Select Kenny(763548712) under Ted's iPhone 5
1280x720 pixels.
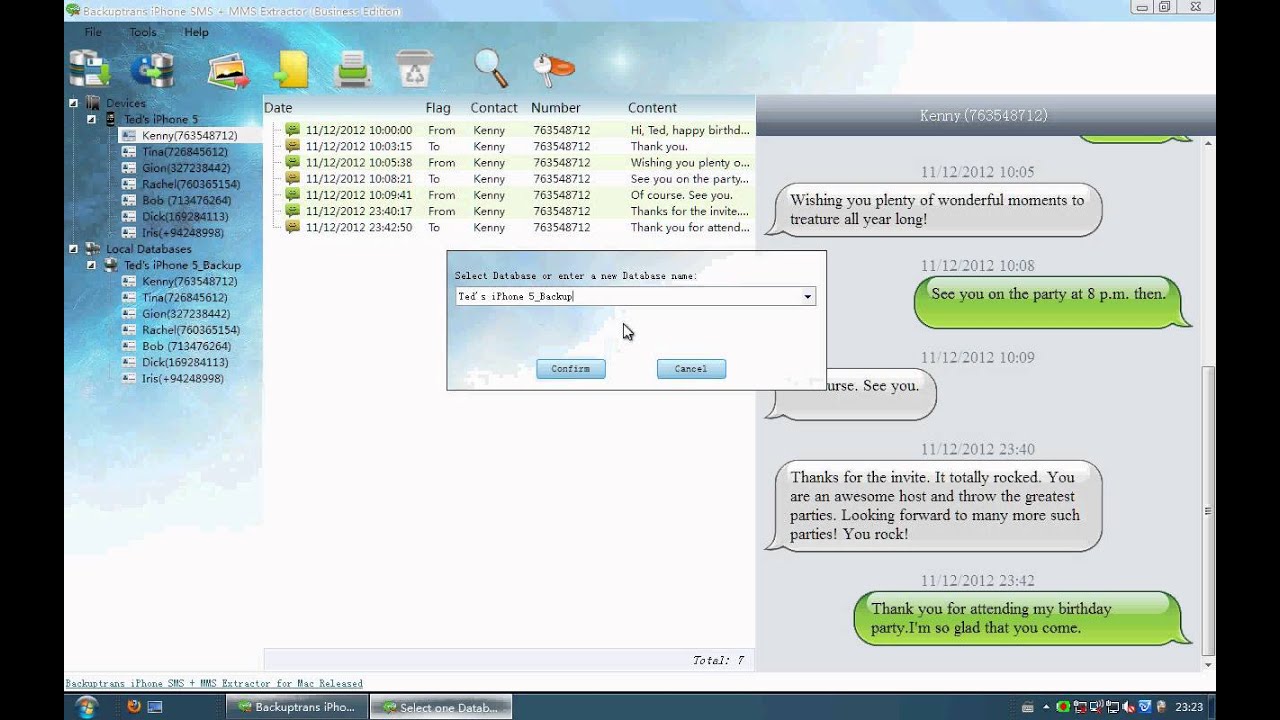click(189, 135)
